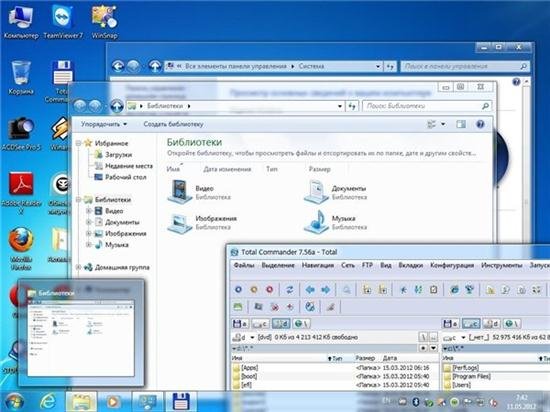Open the Навигация menu in Total Commander
Image resolution: width=550 pixels, height=412 pixels.
tap(317, 265)
